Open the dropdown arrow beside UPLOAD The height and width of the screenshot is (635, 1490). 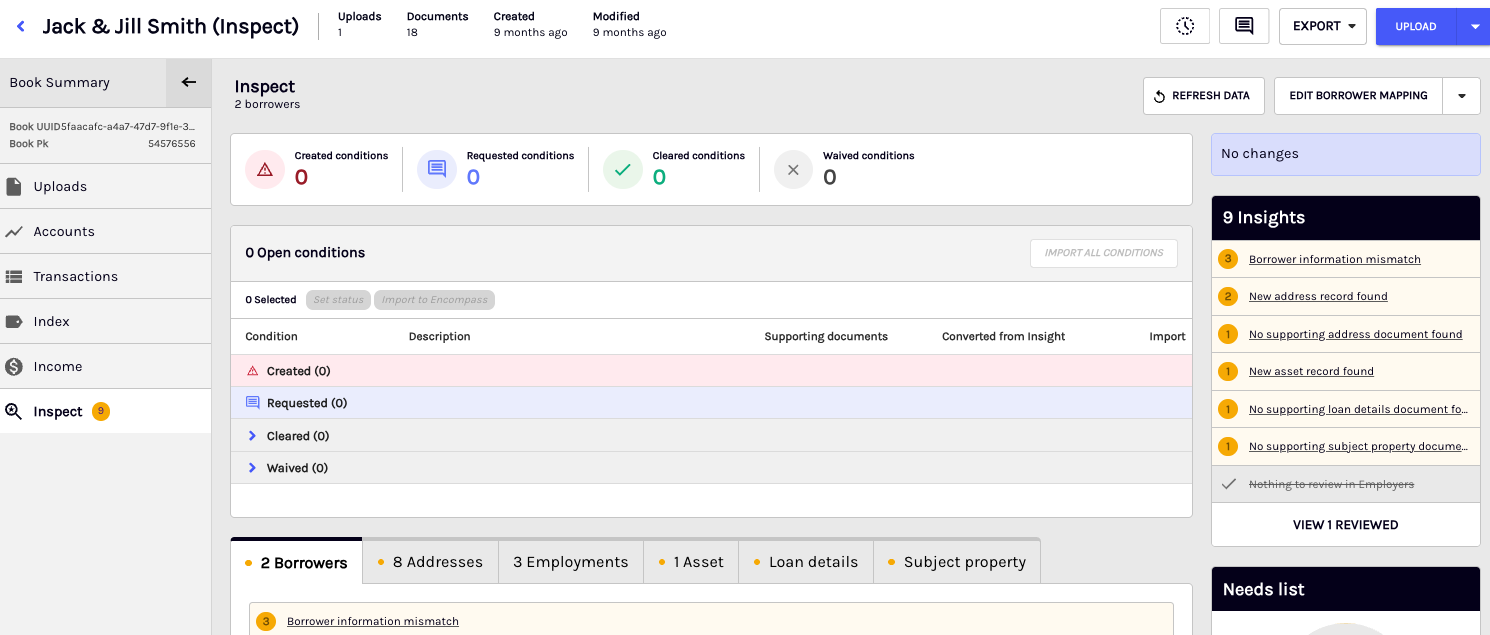click(x=1474, y=27)
